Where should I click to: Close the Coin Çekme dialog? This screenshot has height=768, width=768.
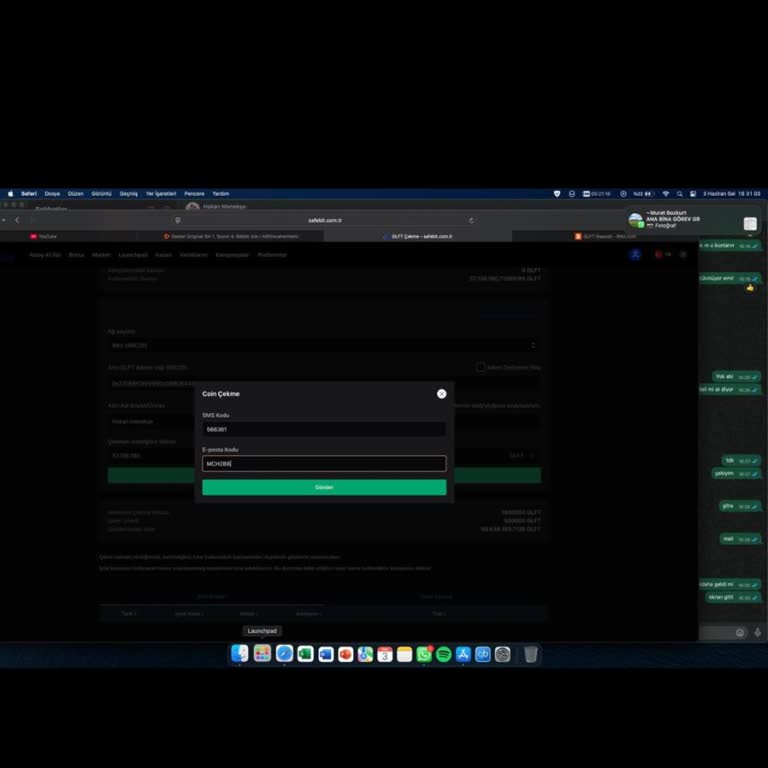tap(441, 394)
